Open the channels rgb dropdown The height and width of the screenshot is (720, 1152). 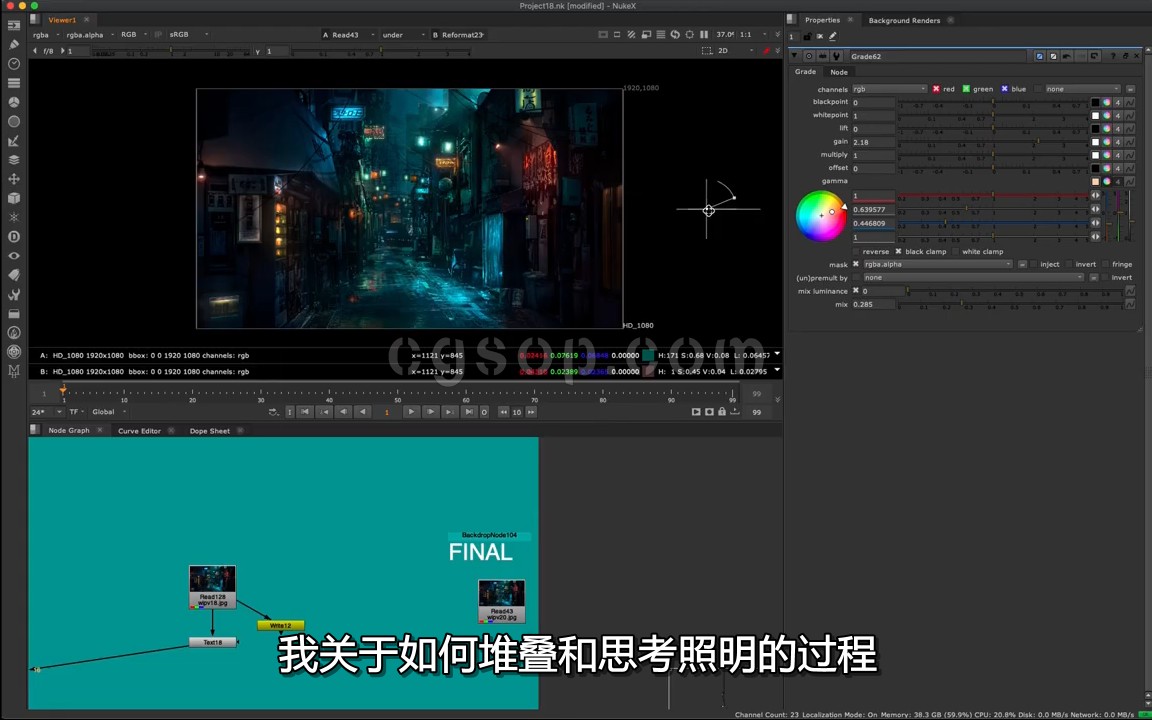[889, 89]
